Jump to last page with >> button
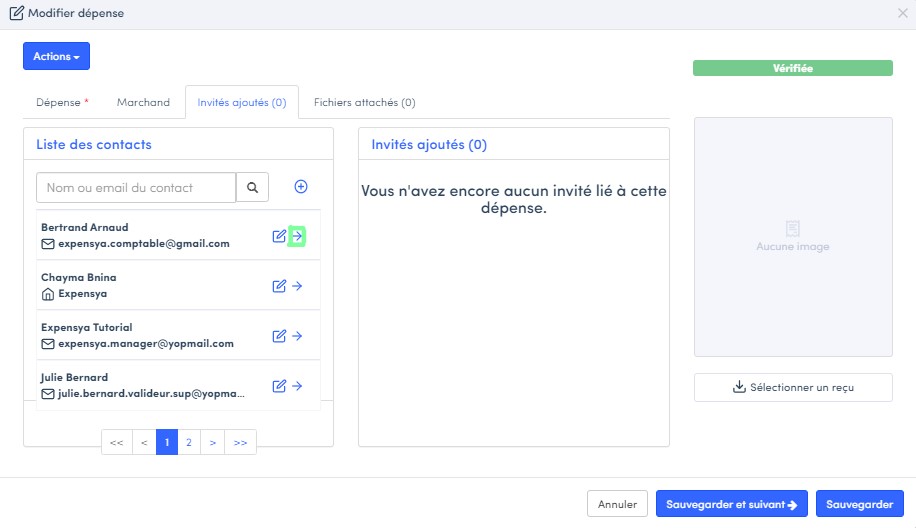Screen dimensions: 916x528 point(240,442)
